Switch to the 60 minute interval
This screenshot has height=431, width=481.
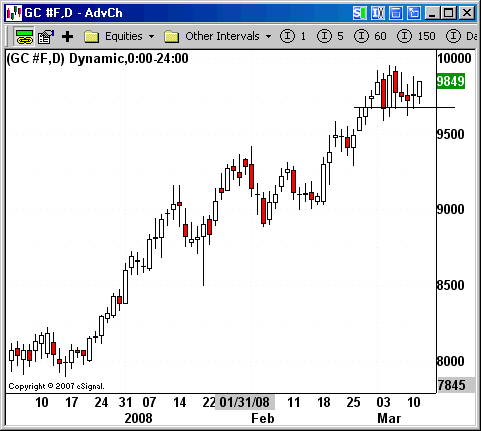point(370,36)
